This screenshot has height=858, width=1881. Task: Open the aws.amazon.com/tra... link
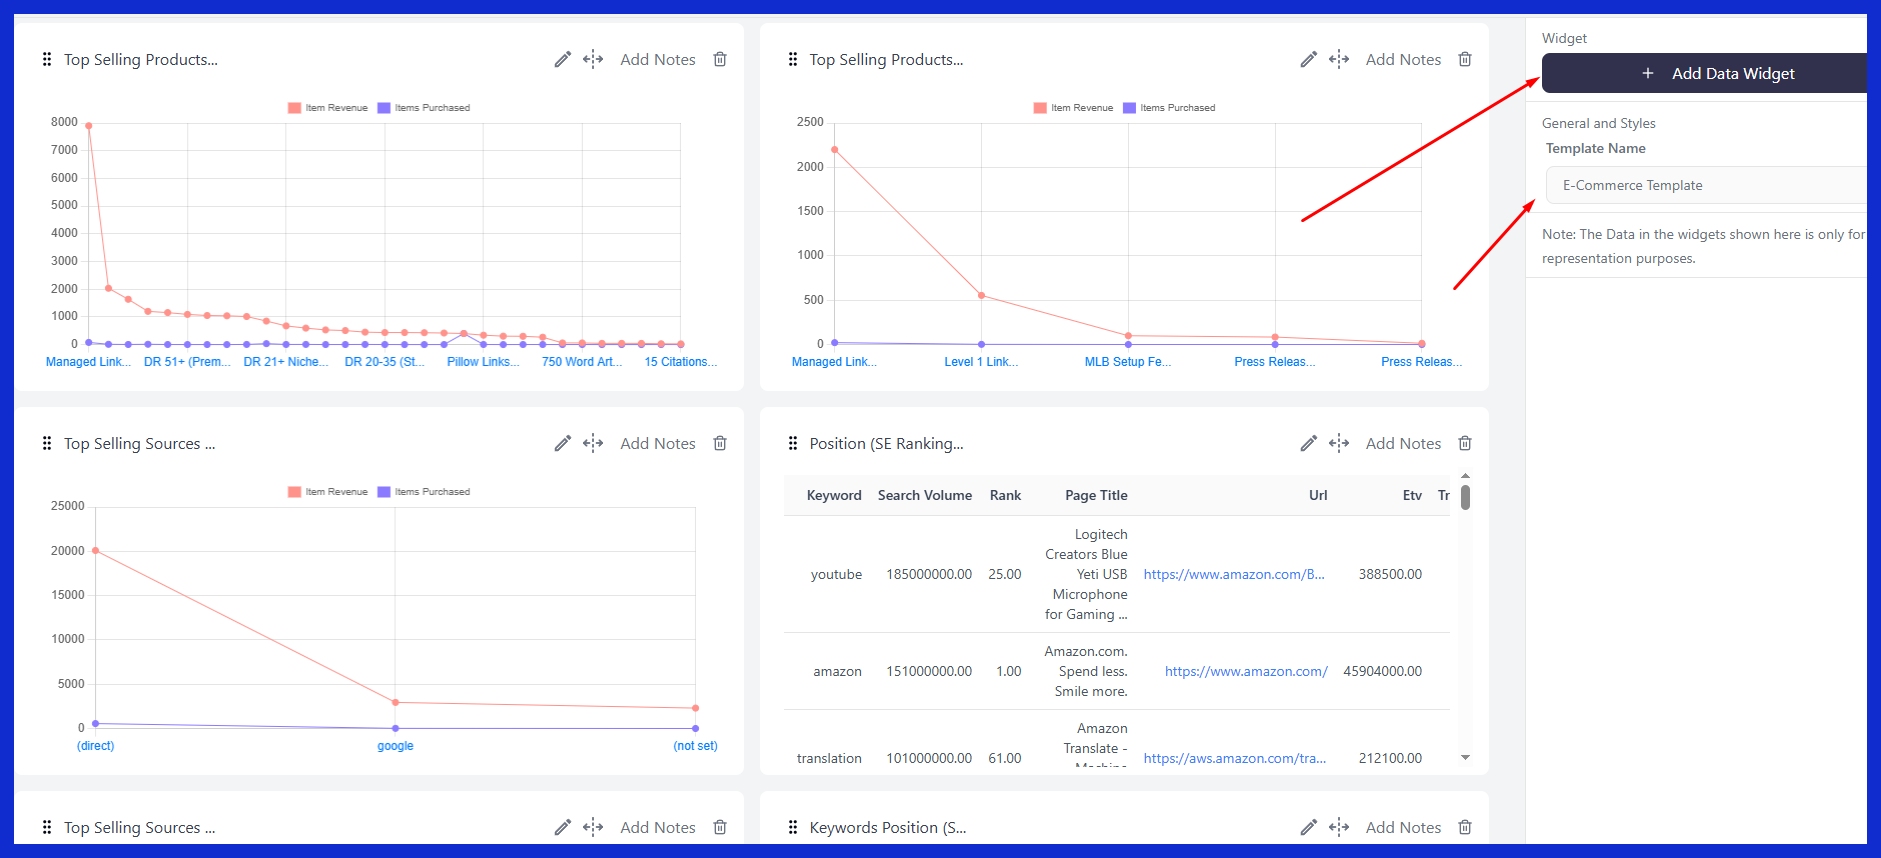[x=1234, y=759]
